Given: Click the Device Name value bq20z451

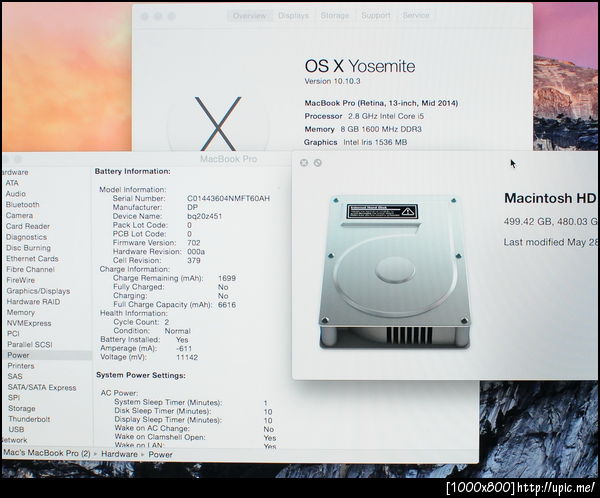Looking at the screenshot, I should (x=205, y=216).
